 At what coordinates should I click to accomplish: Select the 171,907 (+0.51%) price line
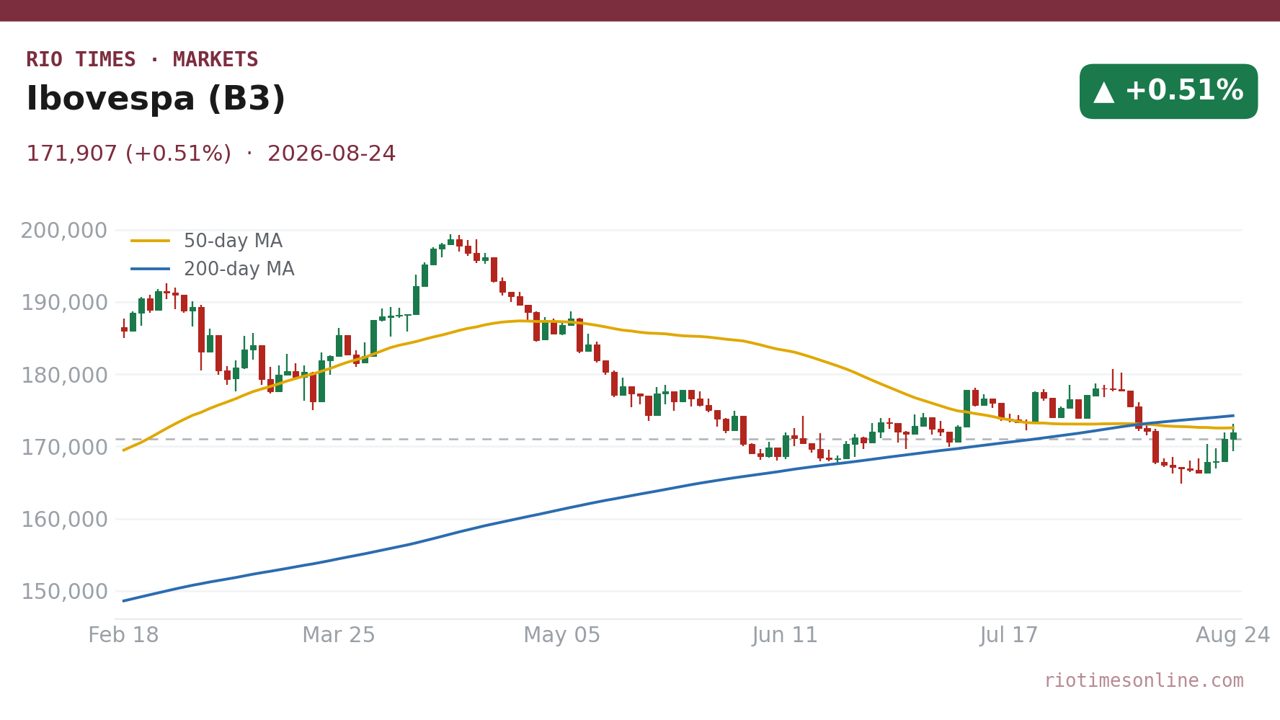129,154
